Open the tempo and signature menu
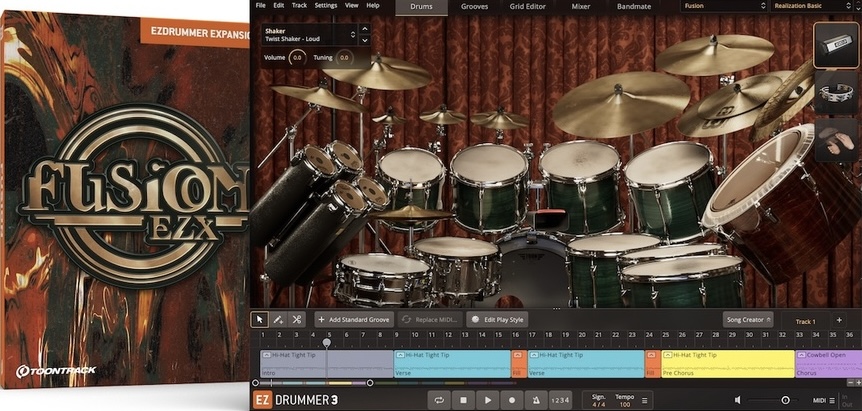This screenshot has height=411, width=862. point(644,401)
